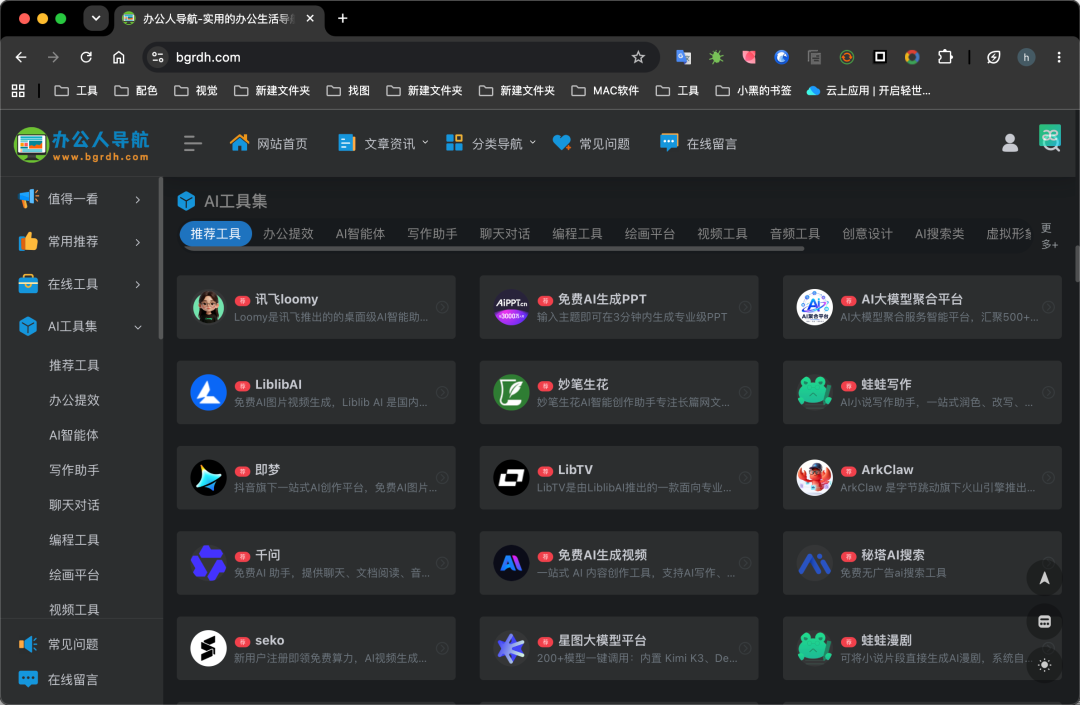This screenshot has height=705, width=1080.
Task: Open the AI大模型聚合平台 logo icon
Action: click(x=814, y=307)
